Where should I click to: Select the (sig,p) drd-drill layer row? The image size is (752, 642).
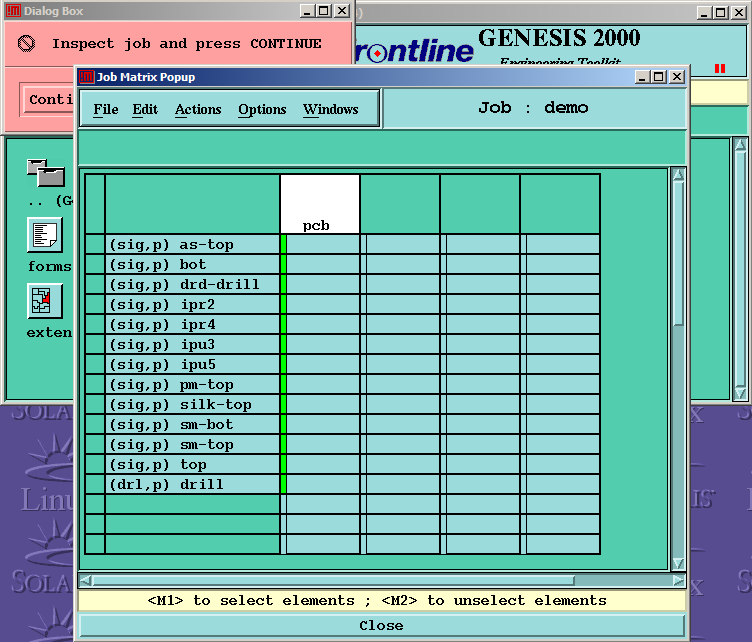click(192, 285)
